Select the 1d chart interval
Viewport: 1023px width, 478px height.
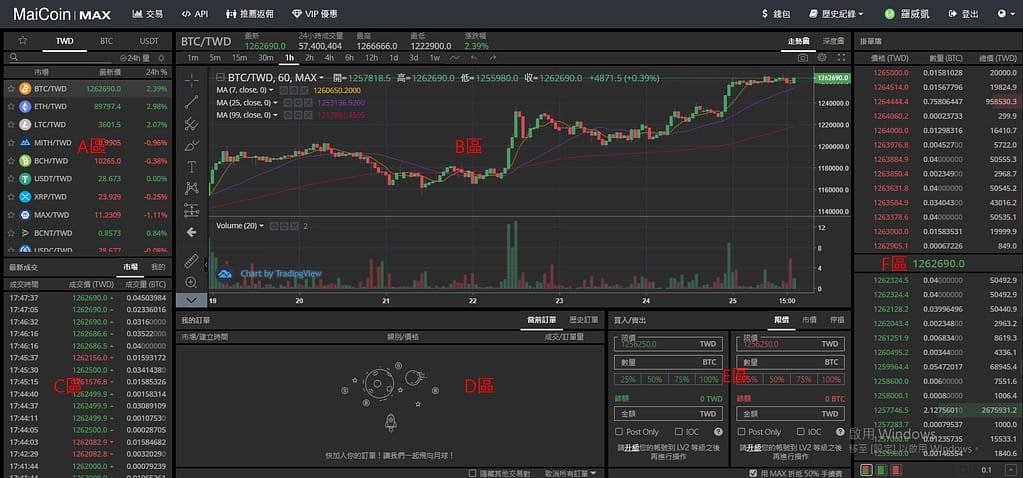click(393, 57)
